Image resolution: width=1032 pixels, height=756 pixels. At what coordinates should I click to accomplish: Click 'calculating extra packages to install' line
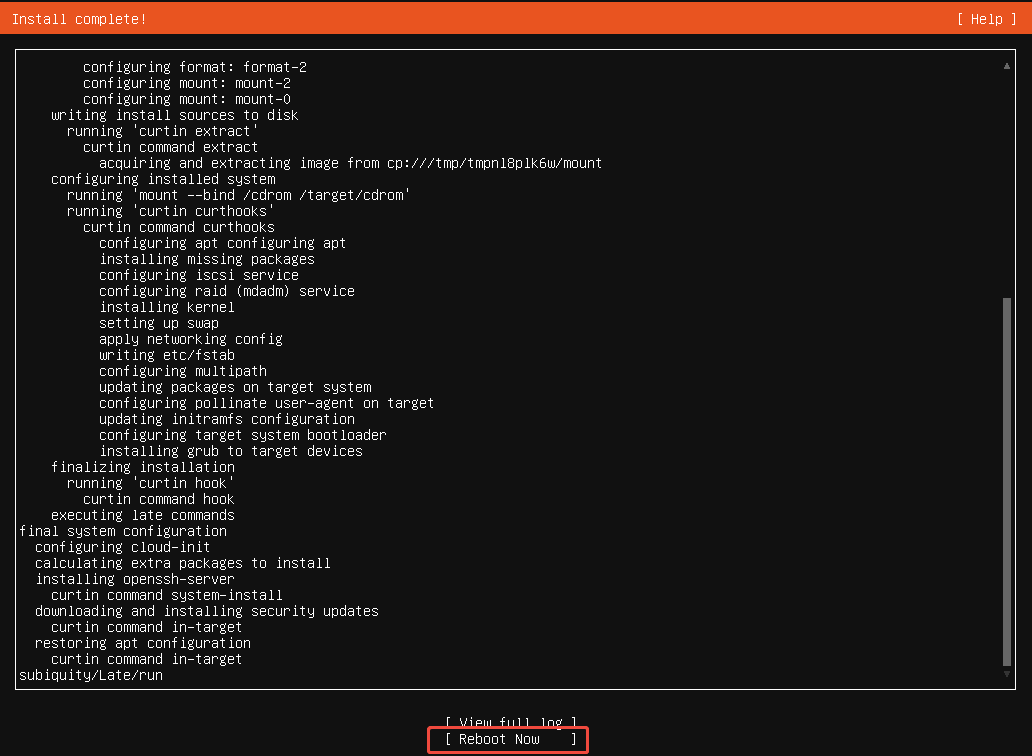(x=183, y=563)
